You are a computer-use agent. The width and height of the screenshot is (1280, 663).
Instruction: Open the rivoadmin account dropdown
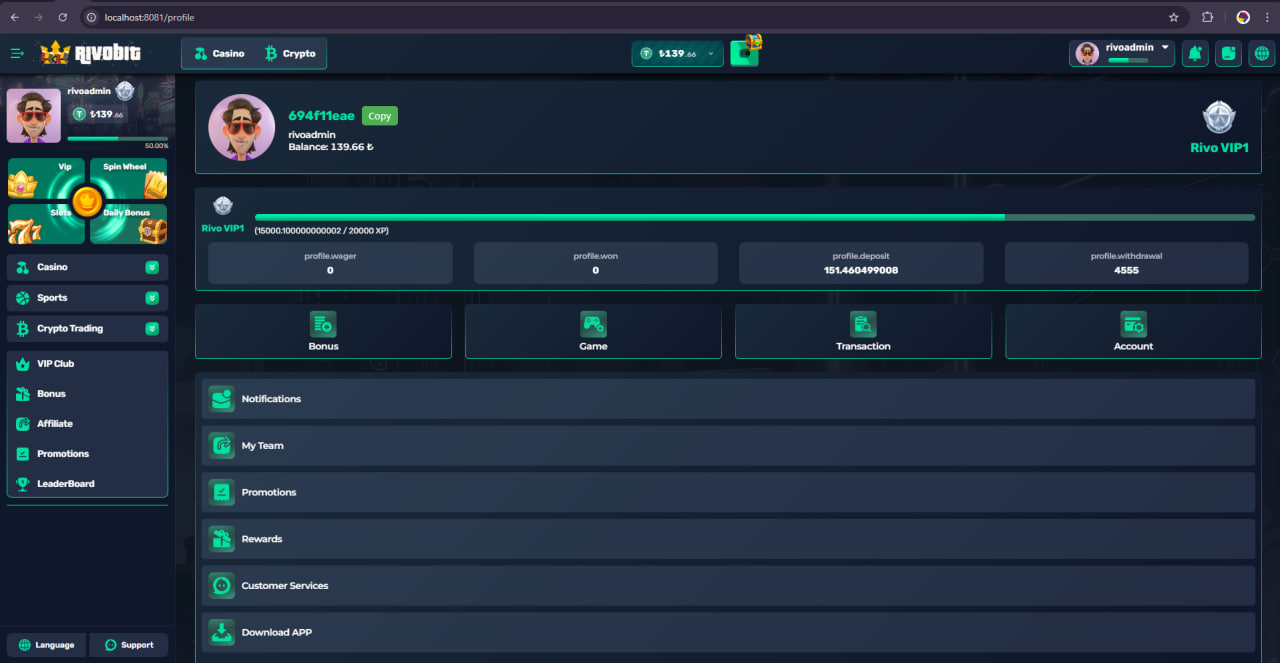(1121, 53)
